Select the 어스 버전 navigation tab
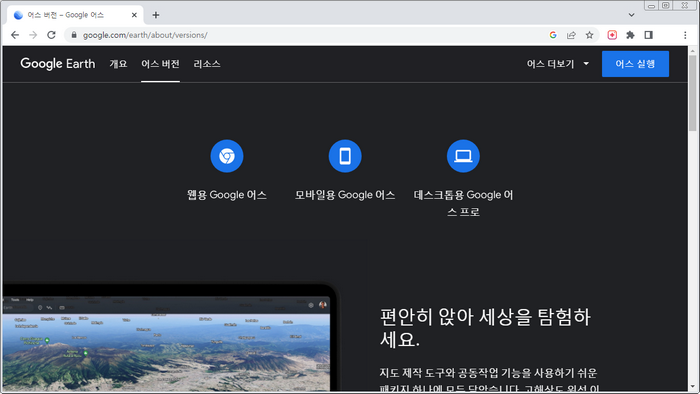The image size is (700, 394). click(160, 64)
